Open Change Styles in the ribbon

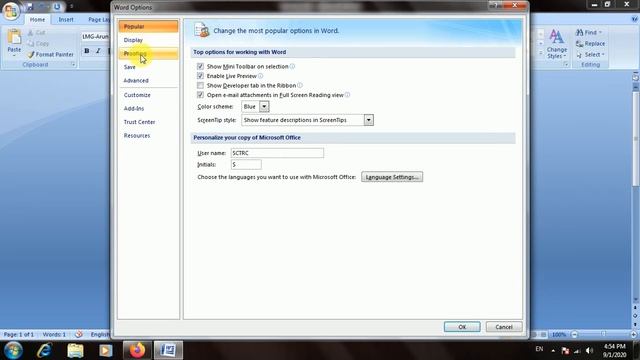(x=556, y=44)
